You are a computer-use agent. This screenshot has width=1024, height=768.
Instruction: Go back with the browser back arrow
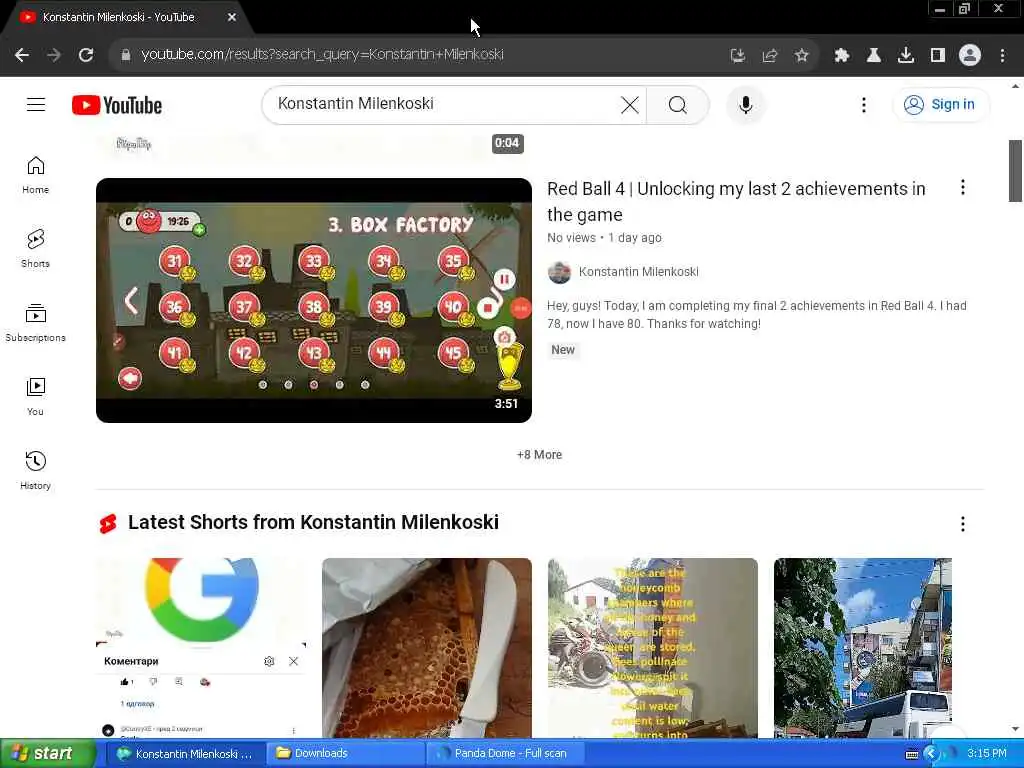(22, 55)
